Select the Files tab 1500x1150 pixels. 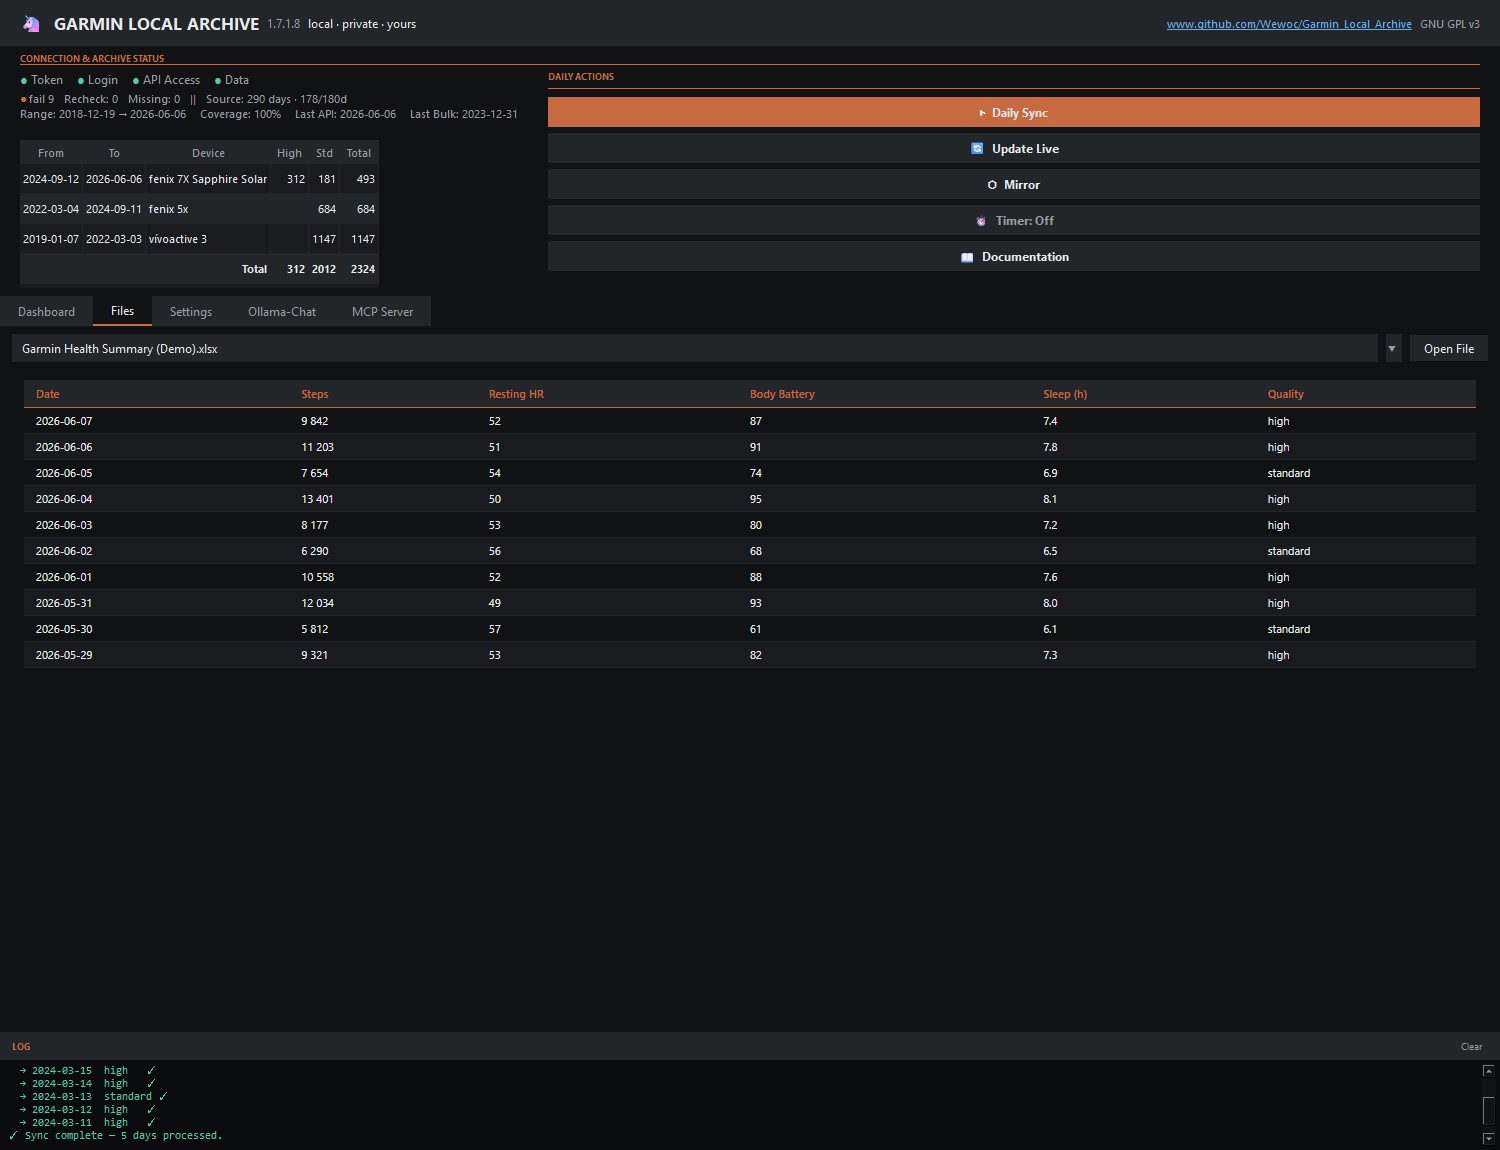[x=122, y=311]
